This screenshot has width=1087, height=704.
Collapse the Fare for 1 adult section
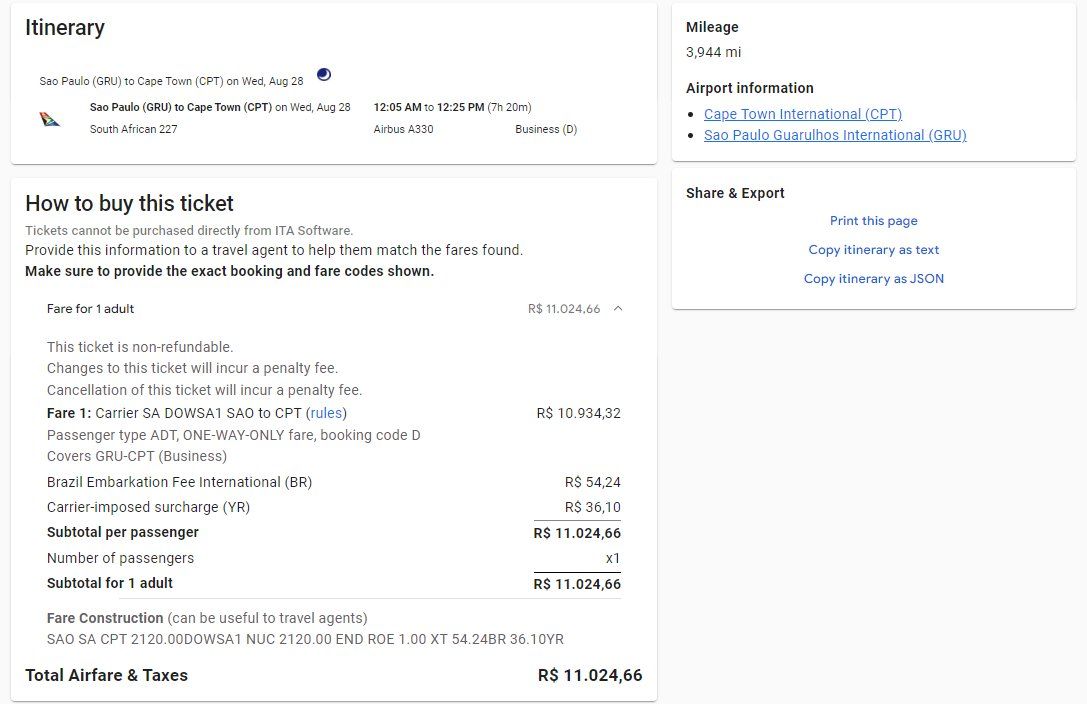point(618,309)
